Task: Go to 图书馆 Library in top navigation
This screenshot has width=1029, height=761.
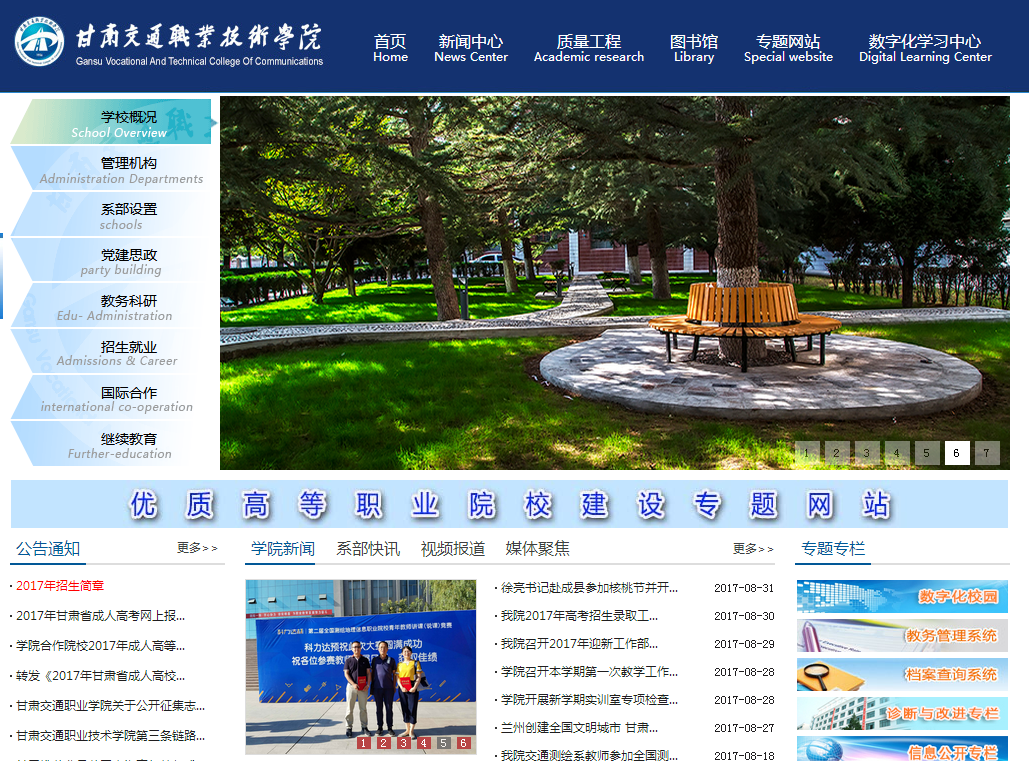Action: (x=693, y=48)
